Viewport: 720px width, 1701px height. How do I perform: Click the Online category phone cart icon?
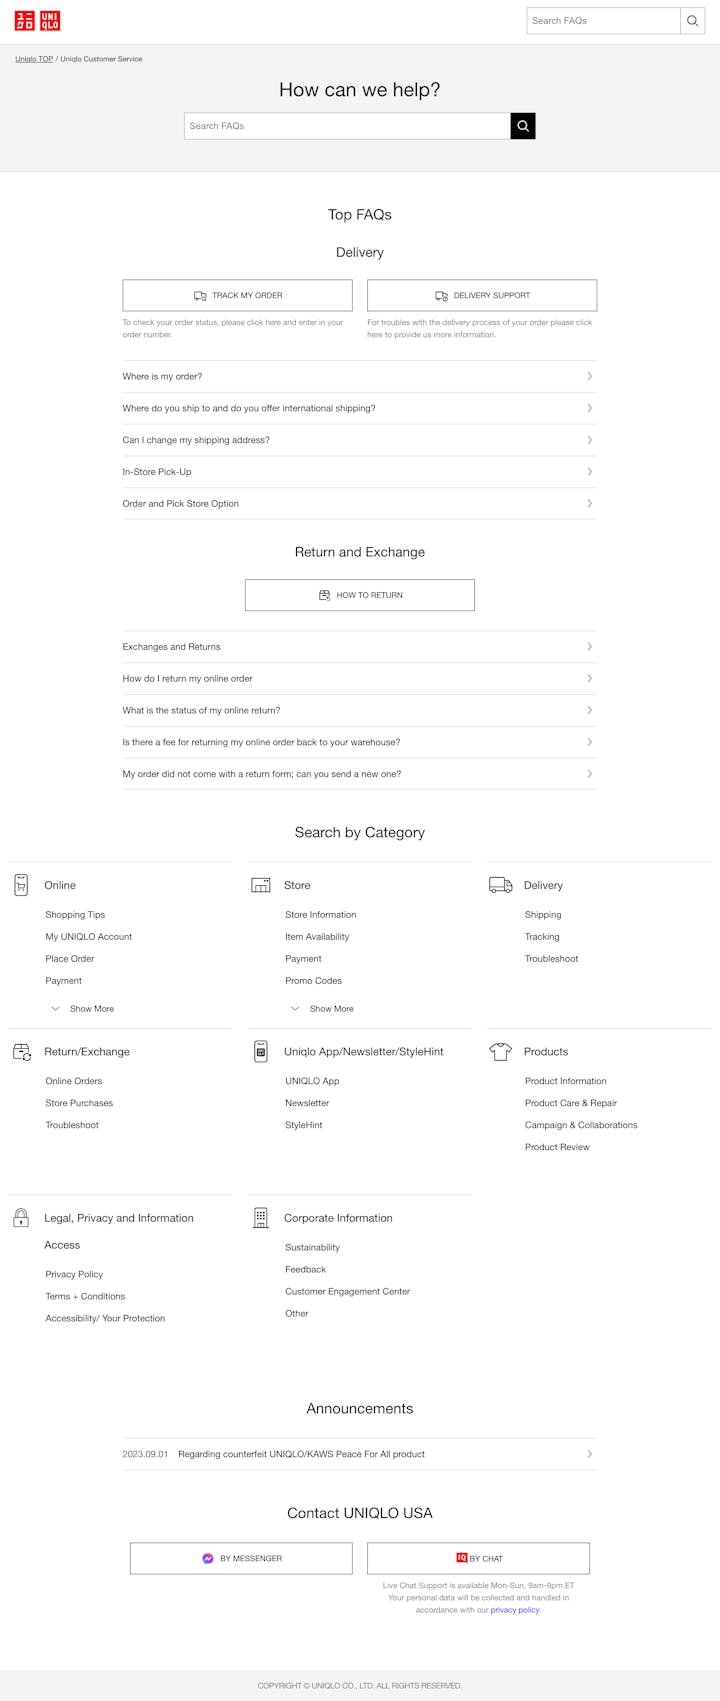pyautogui.click(x=21, y=885)
